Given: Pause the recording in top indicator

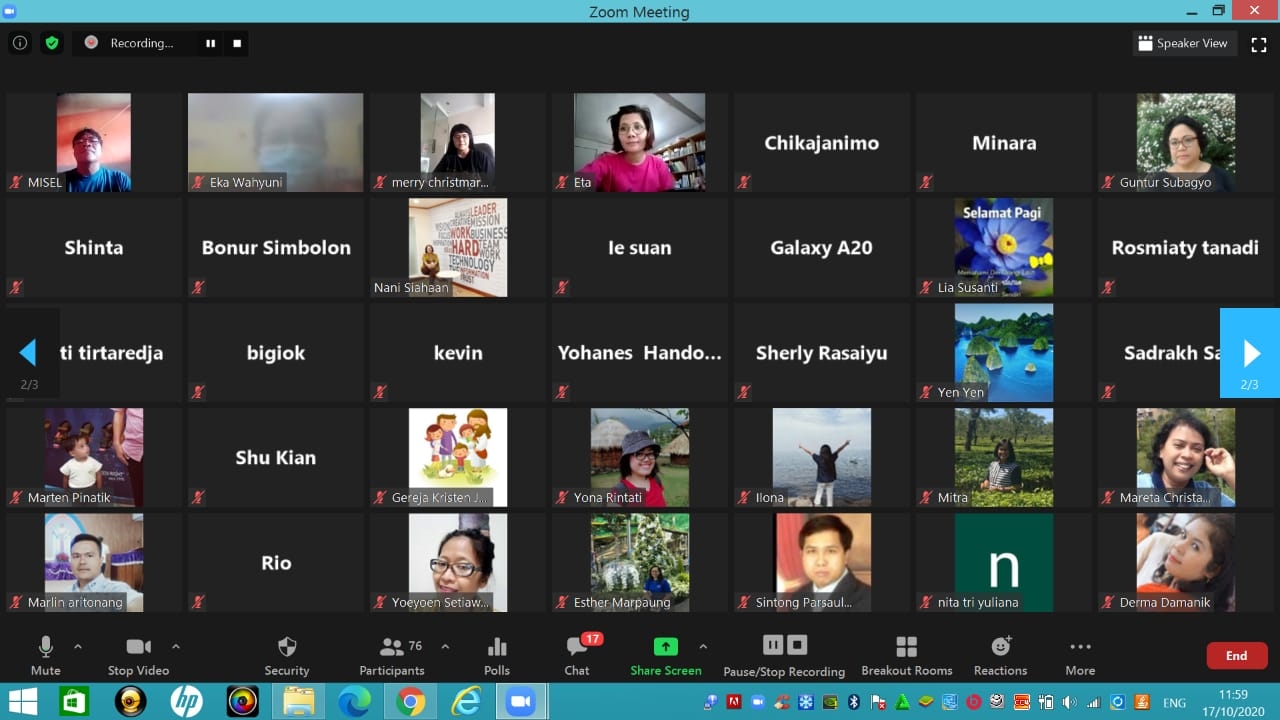Looking at the screenshot, I should pyautogui.click(x=211, y=43).
